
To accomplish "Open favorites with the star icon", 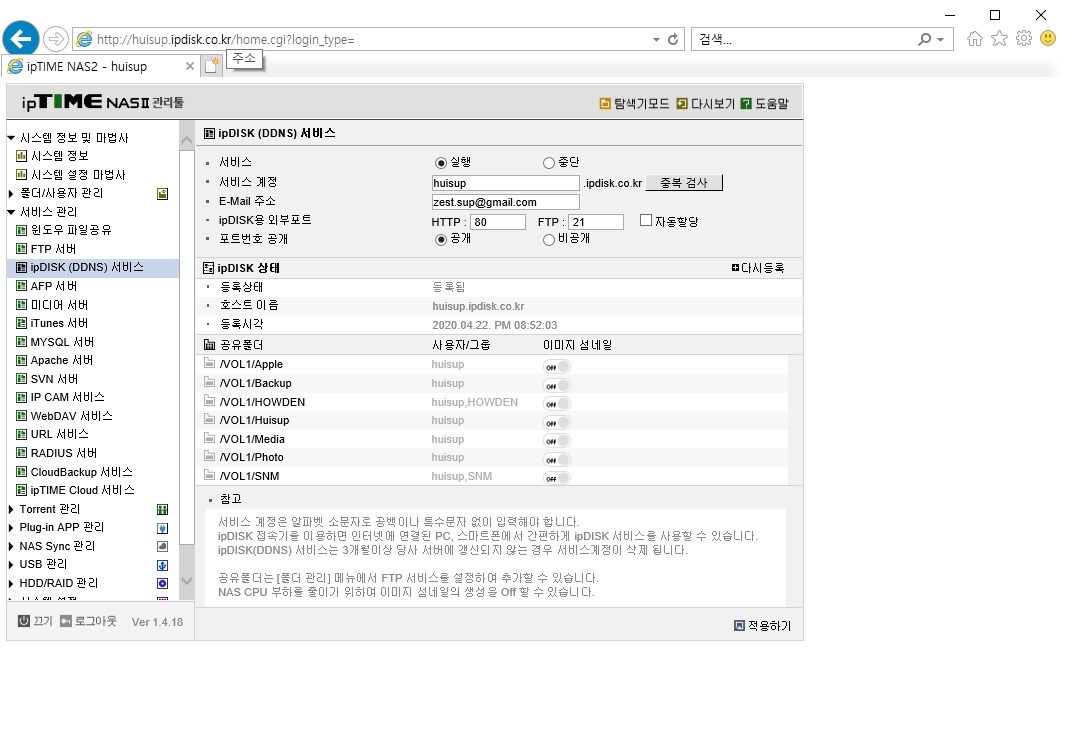I will click(999, 39).
